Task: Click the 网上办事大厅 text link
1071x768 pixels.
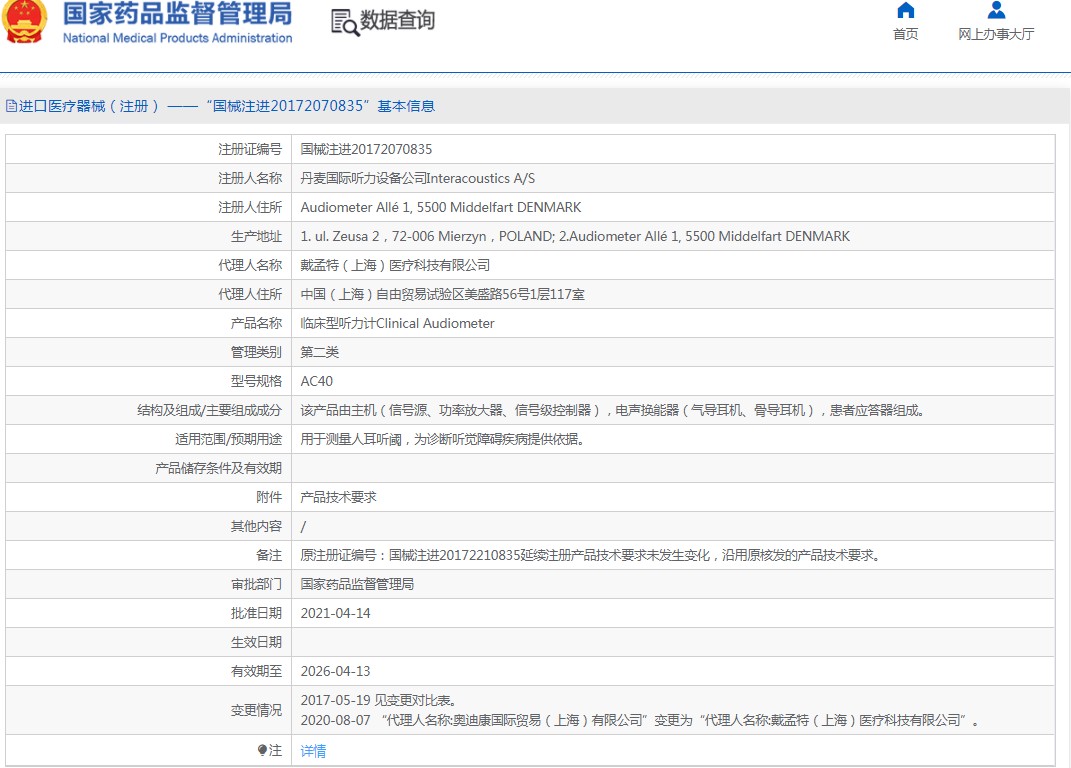Action: point(996,34)
